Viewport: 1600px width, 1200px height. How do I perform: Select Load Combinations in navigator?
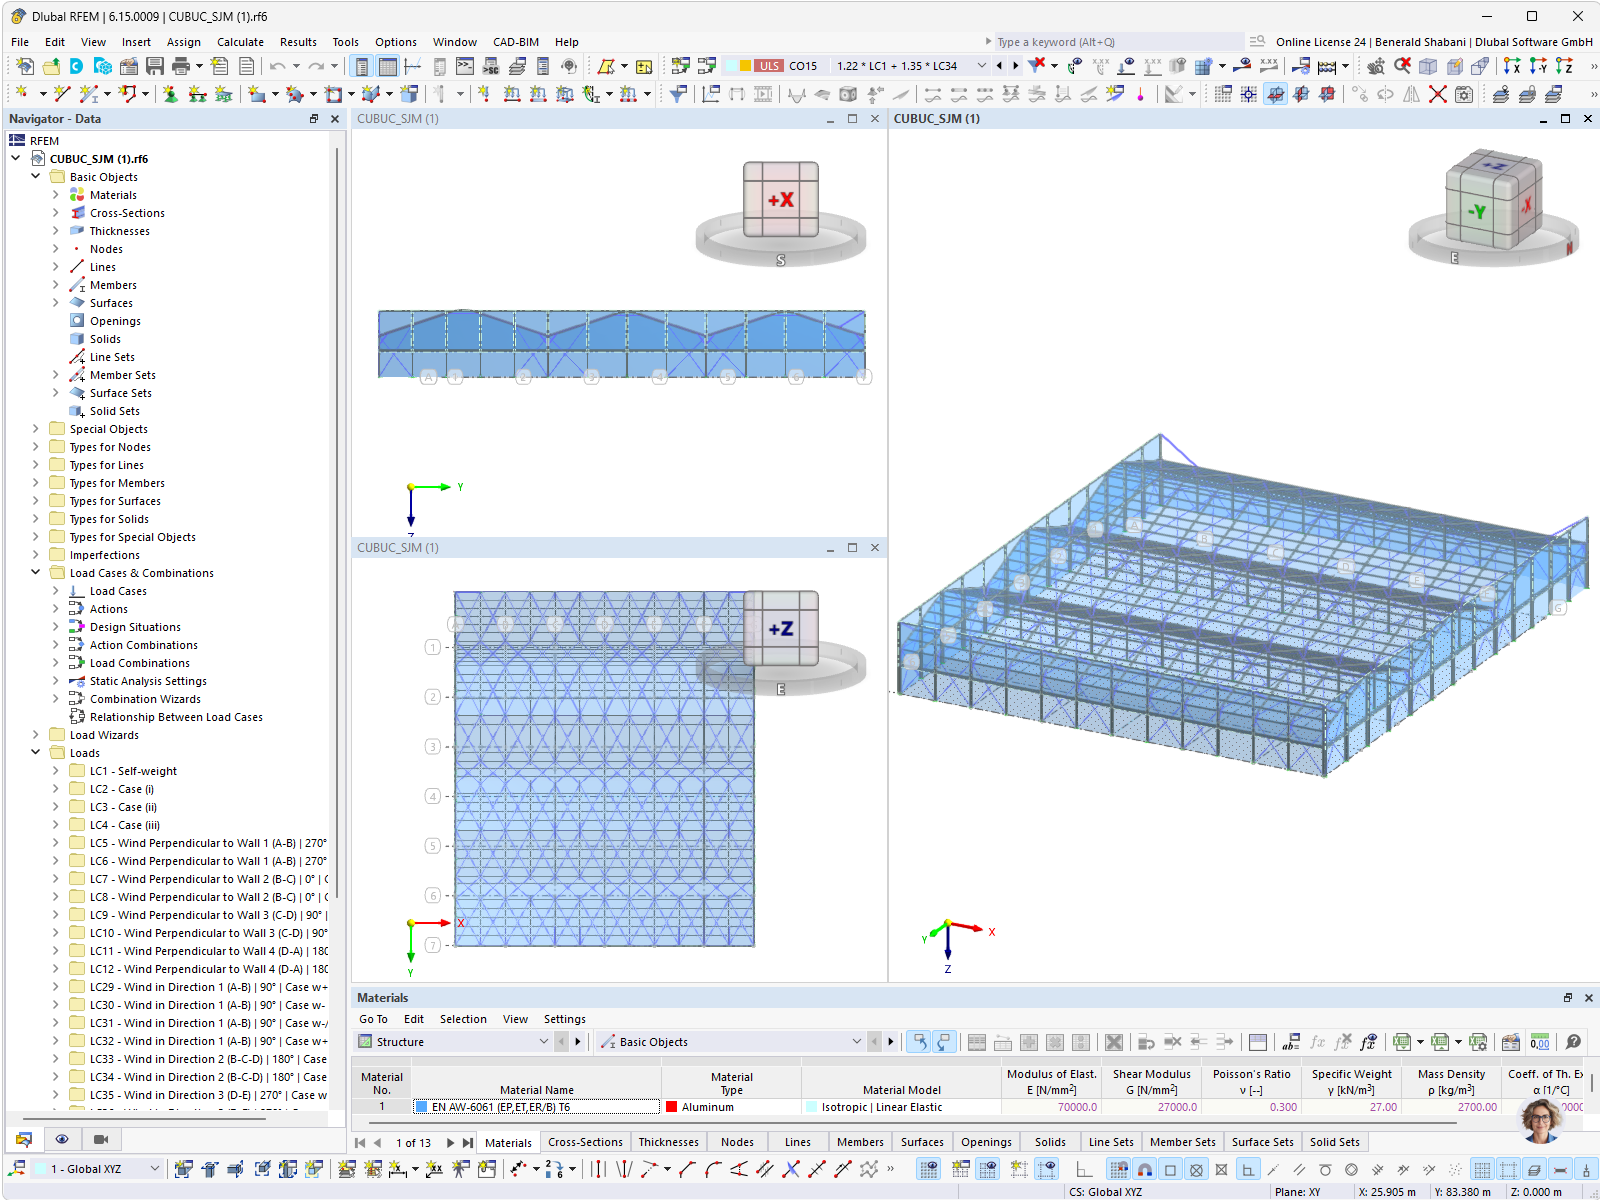[x=140, y=663]
